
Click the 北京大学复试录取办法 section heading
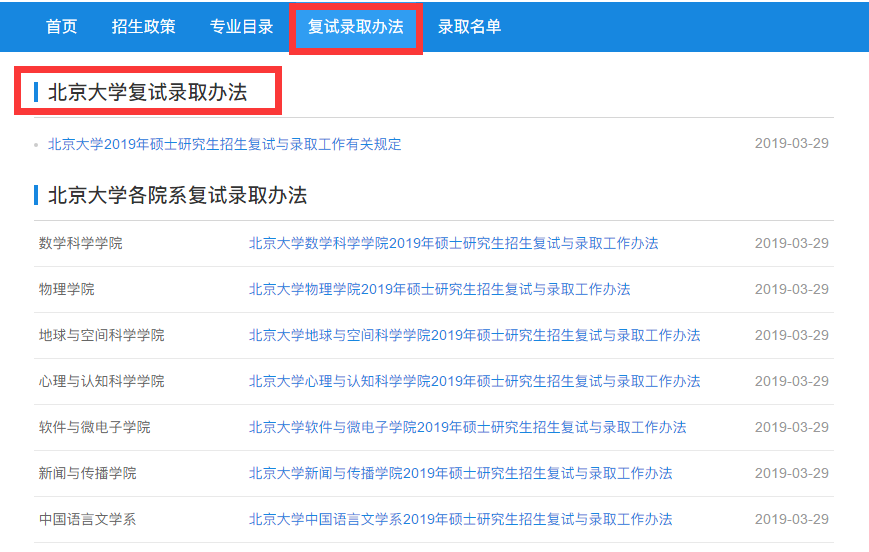[147, 93]
